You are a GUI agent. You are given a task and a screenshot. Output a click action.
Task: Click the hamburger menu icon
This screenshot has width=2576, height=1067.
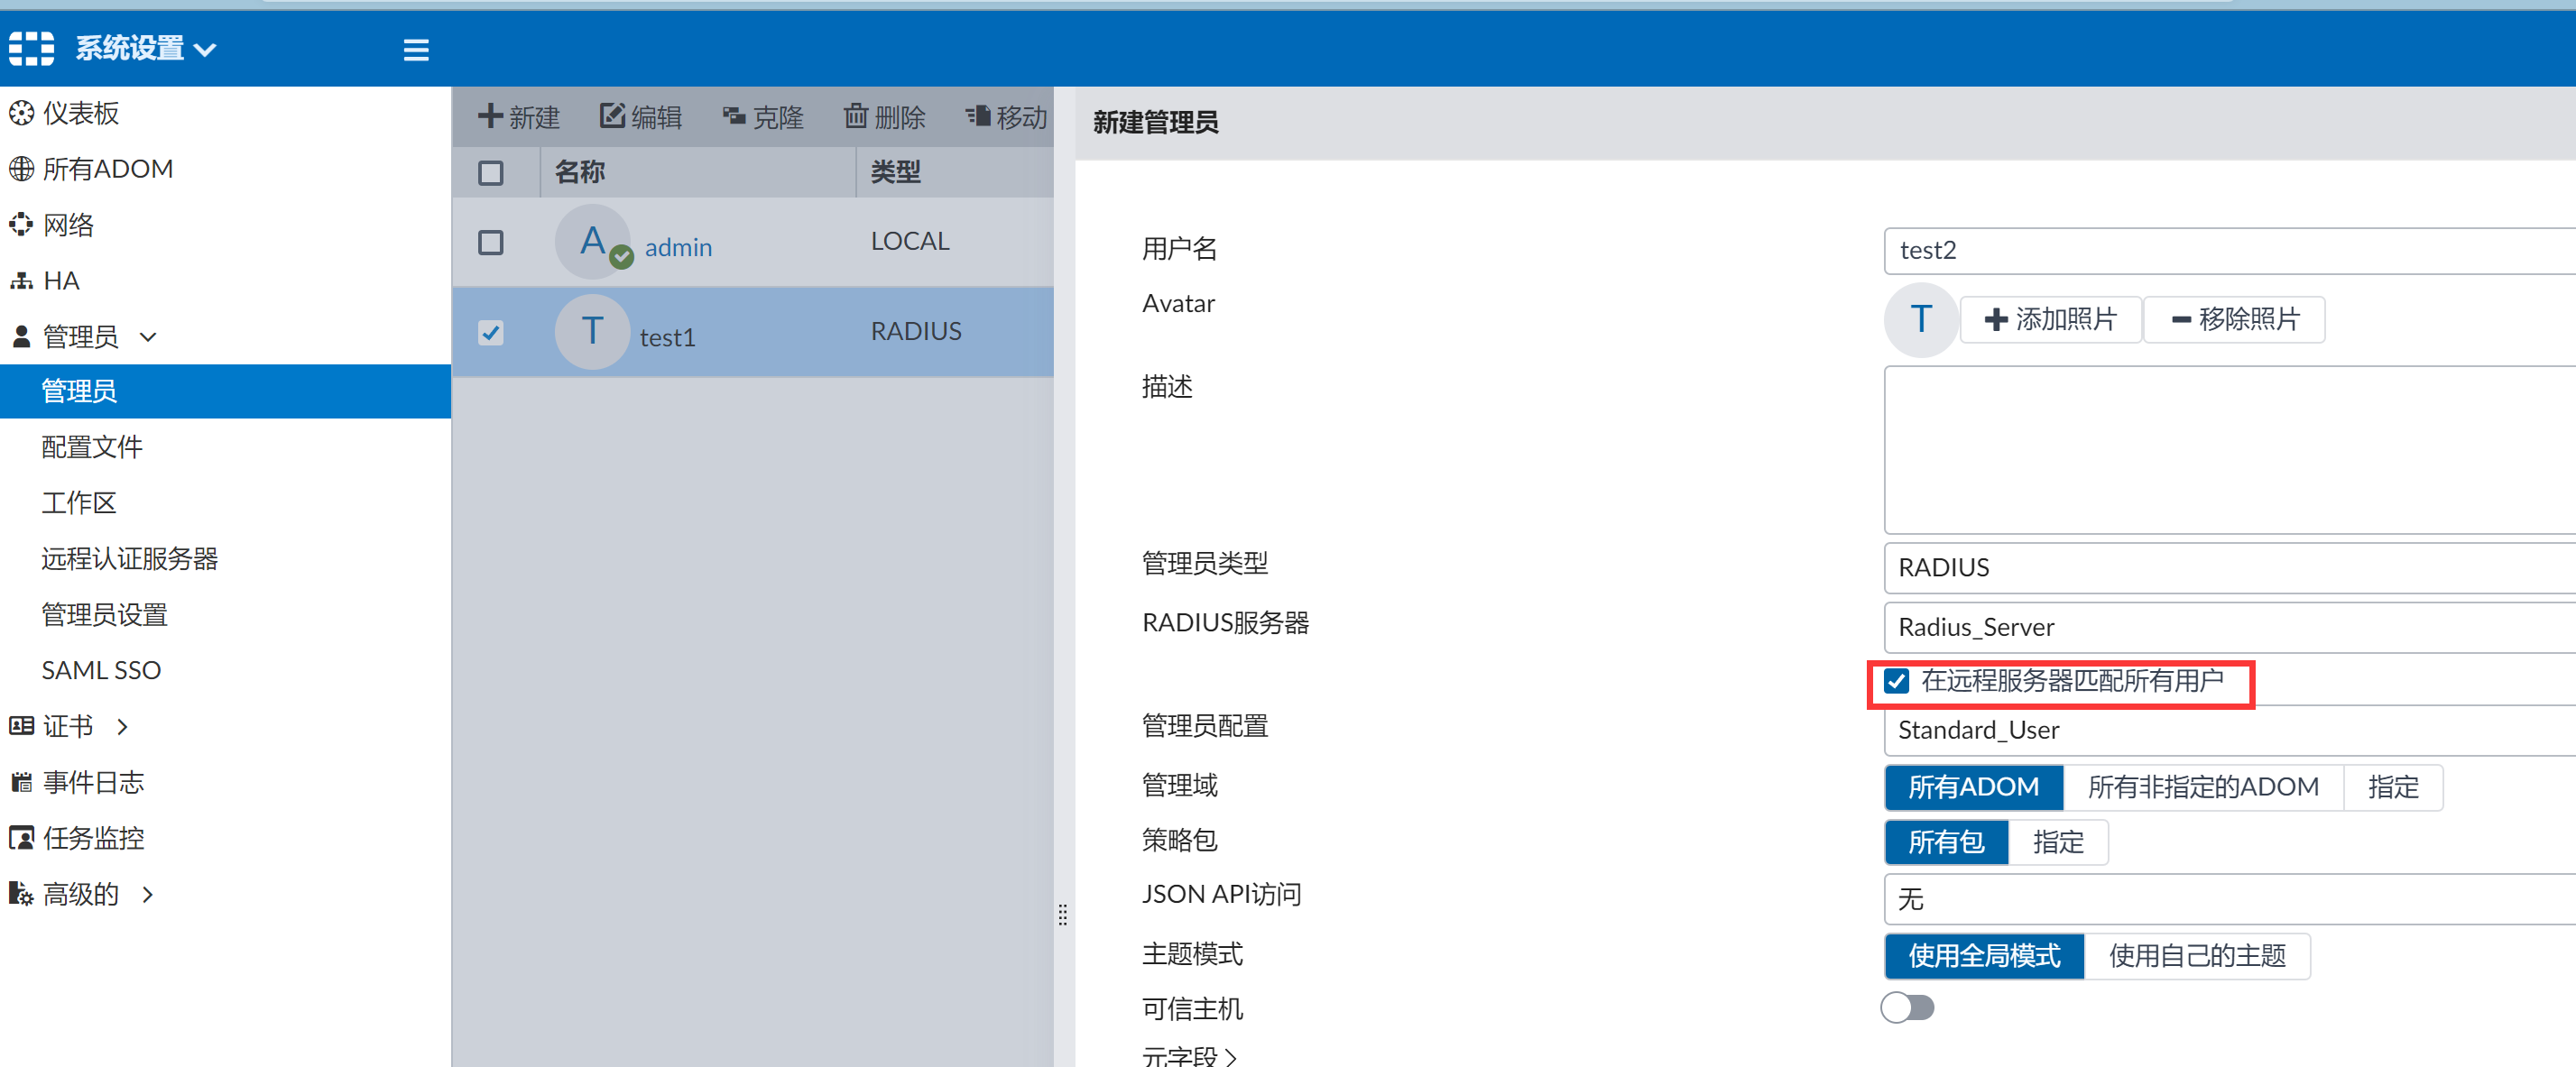click(x=416, y=50)
